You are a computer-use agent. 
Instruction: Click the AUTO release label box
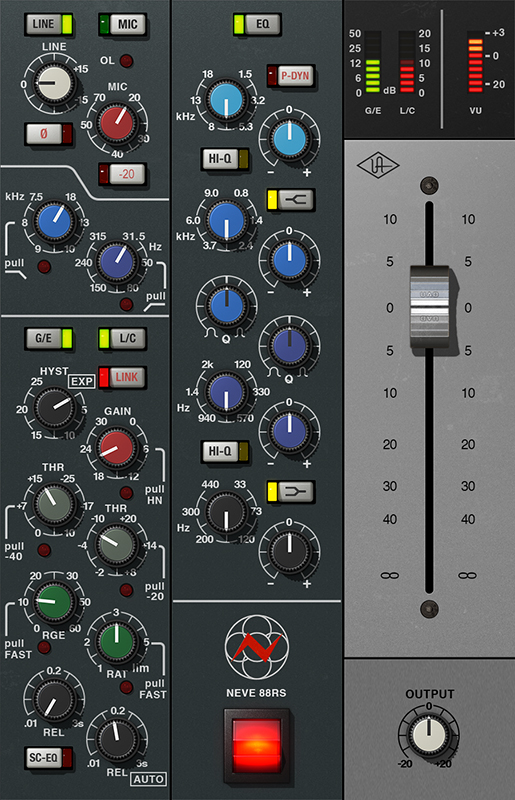tap(149, 779)
